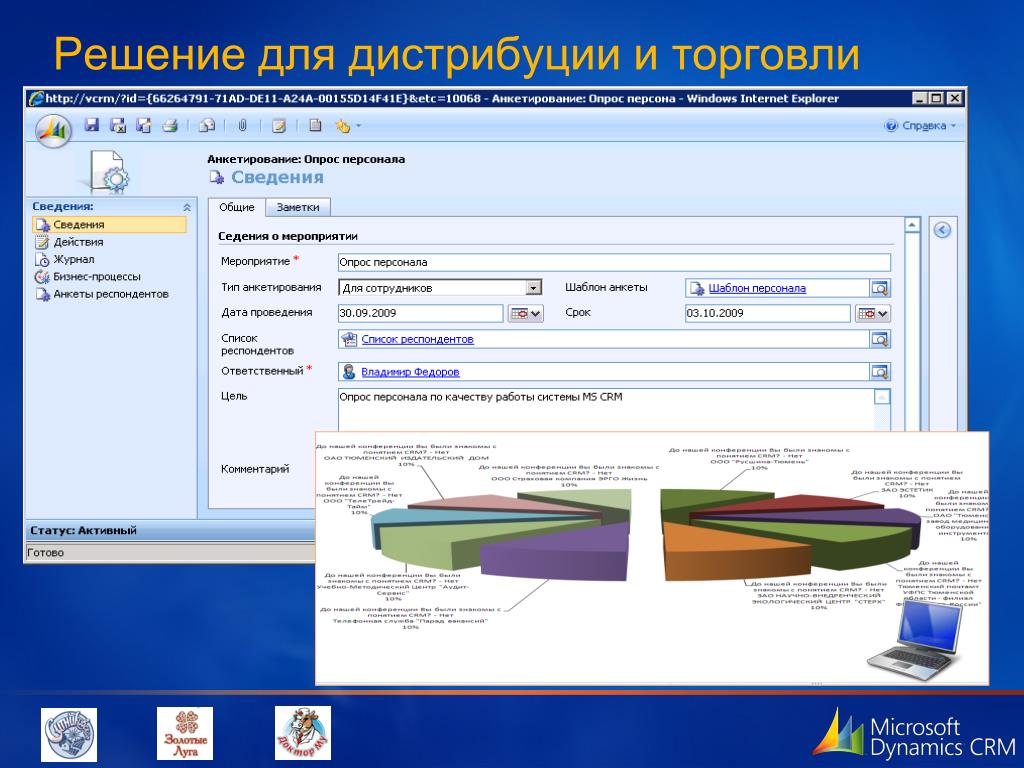Image resolution: width=1024 pixels, height=768 pixels.
Task: Open the dropdown arrow beside the hand icon
Action: coord(358,126)
